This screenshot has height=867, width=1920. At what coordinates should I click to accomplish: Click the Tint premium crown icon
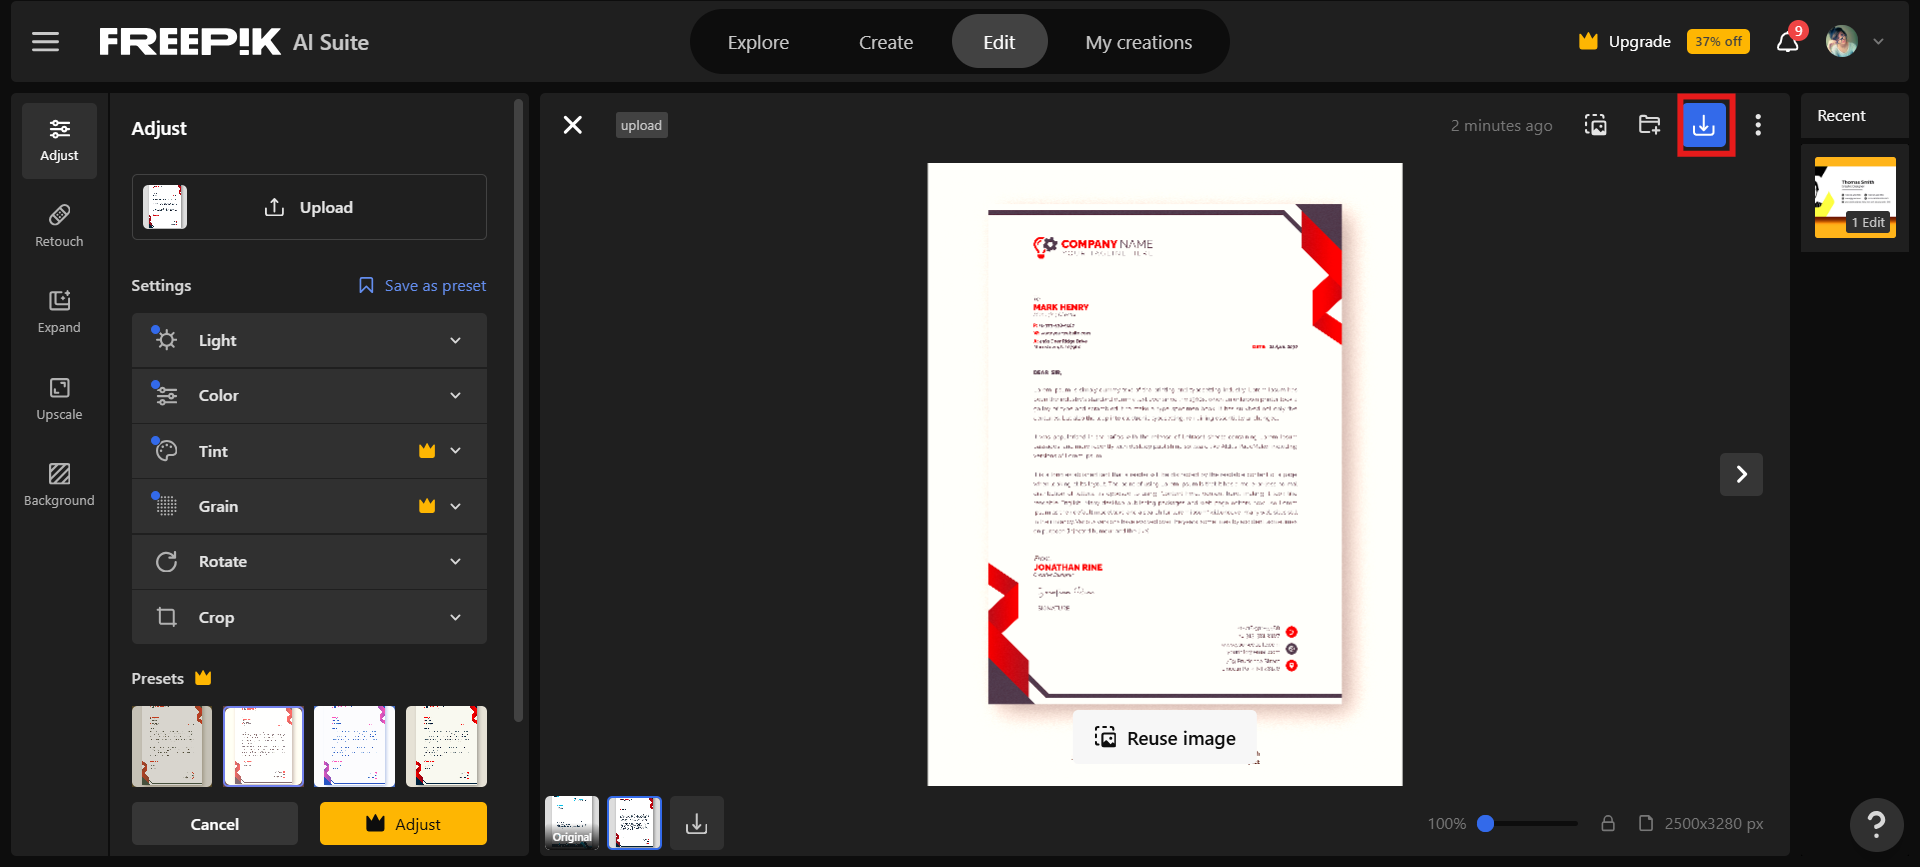pyautogui.click(x=427, y=451)
